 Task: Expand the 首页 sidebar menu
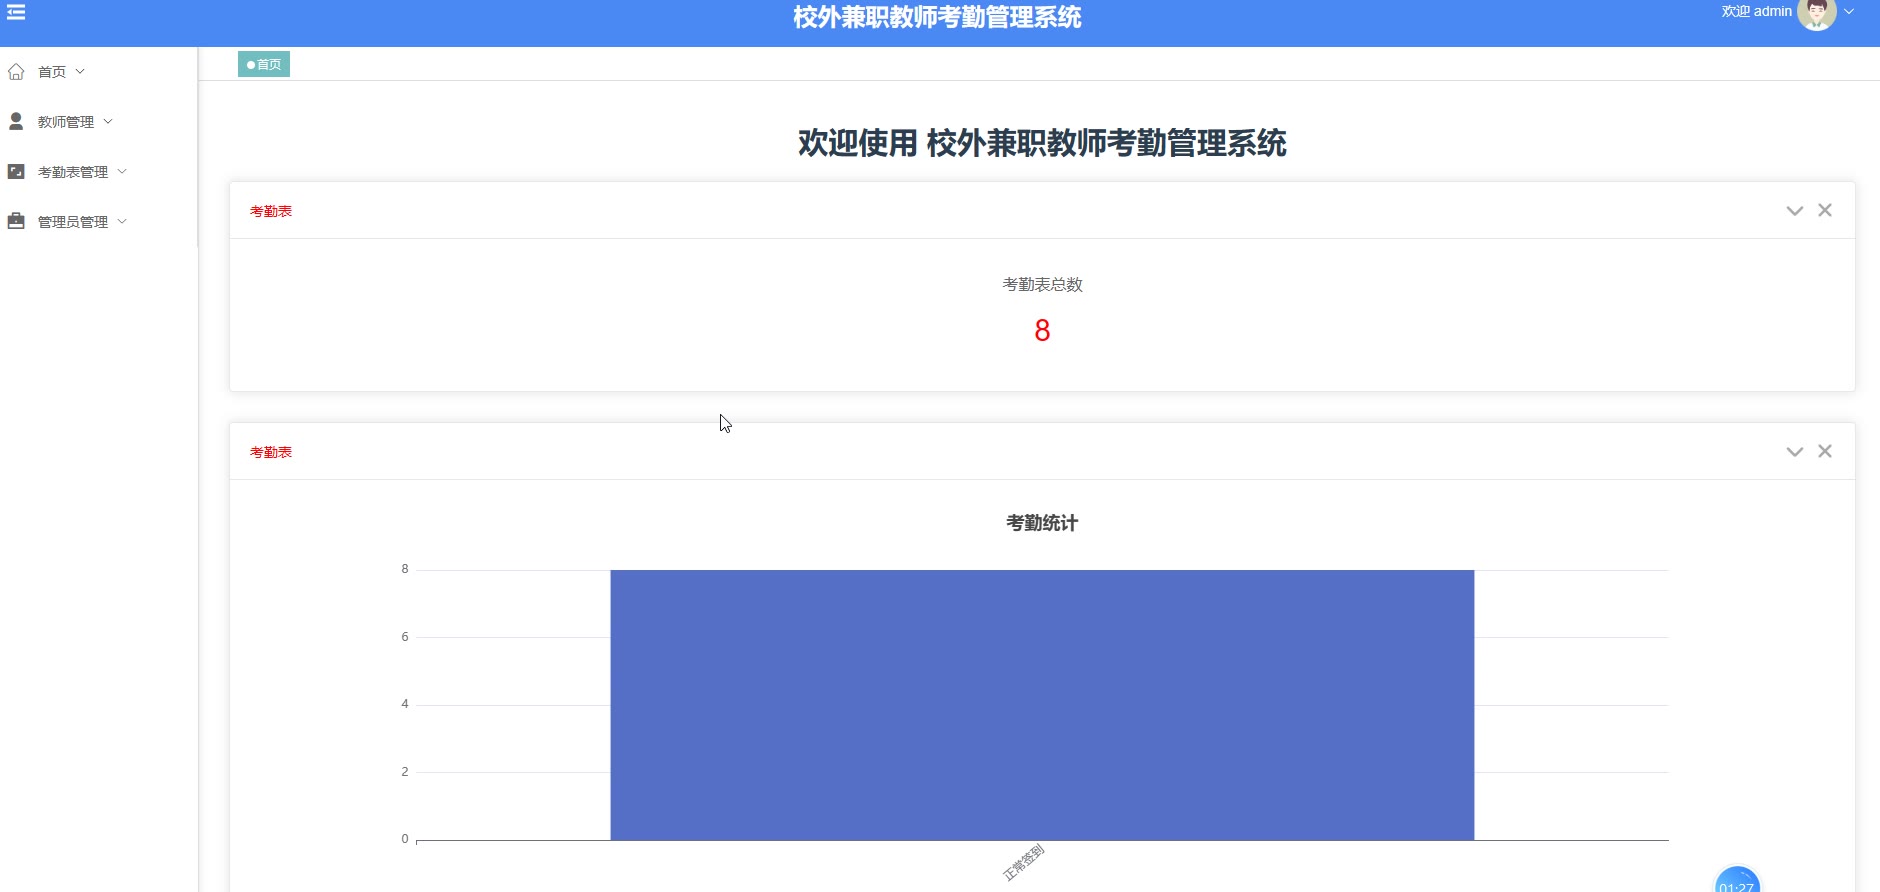(98, 72)
